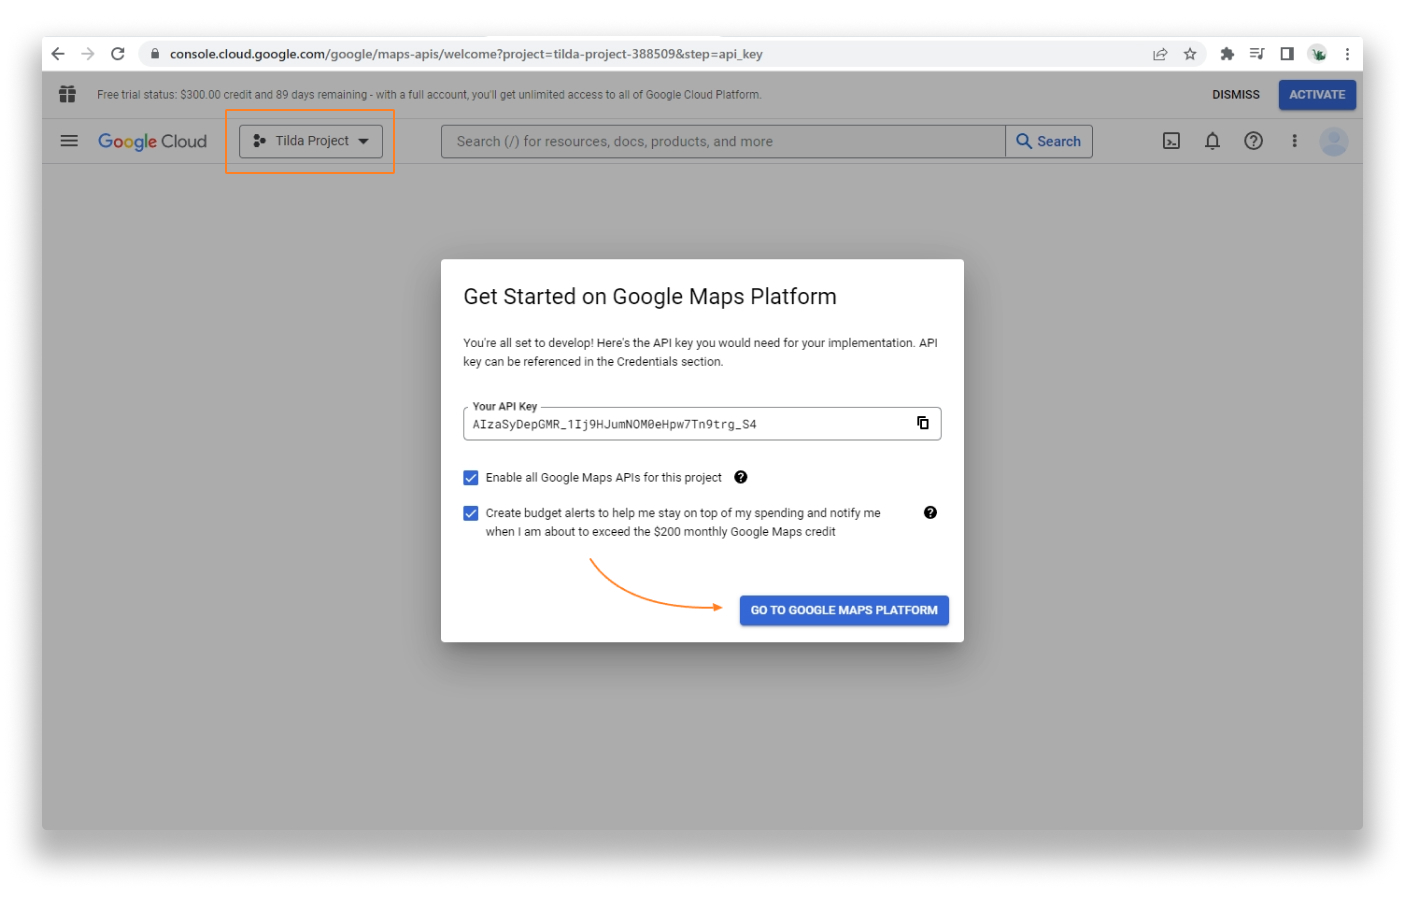Click the browser forward arrow
Viewport: 1406px width, 907px height.
coord(88,54)
